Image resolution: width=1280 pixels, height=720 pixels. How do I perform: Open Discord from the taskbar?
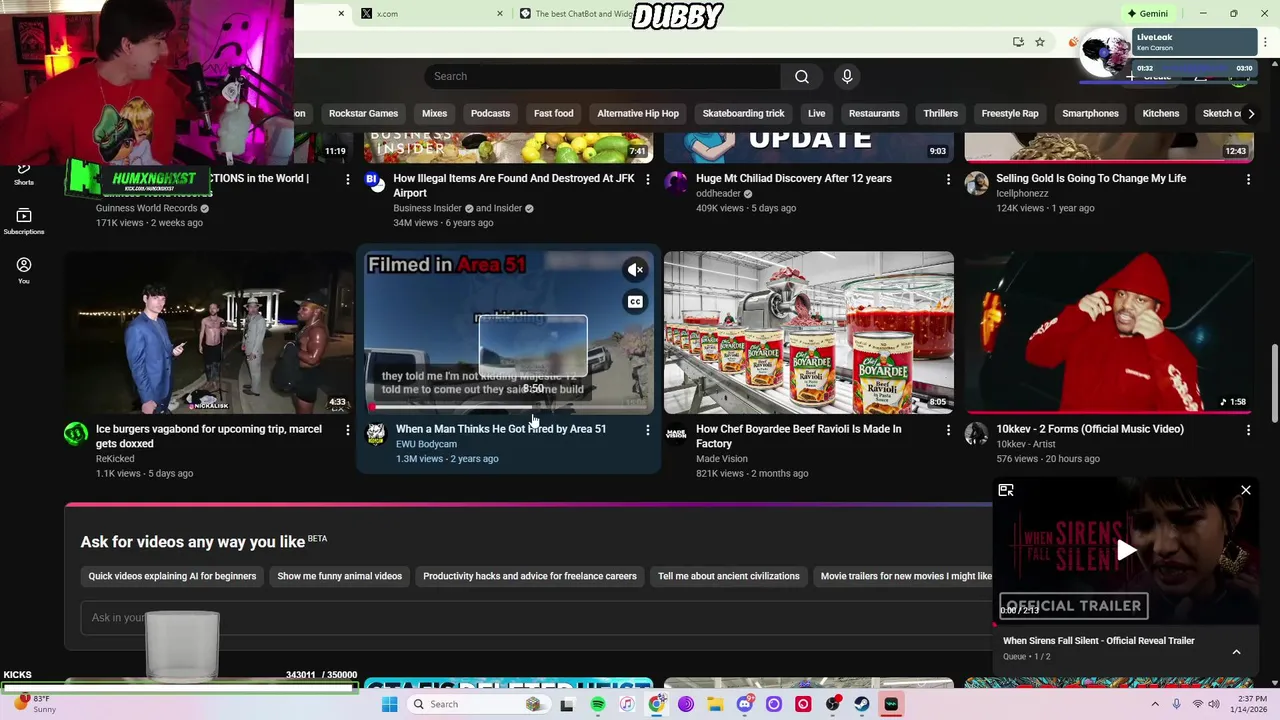coord(744,704)
